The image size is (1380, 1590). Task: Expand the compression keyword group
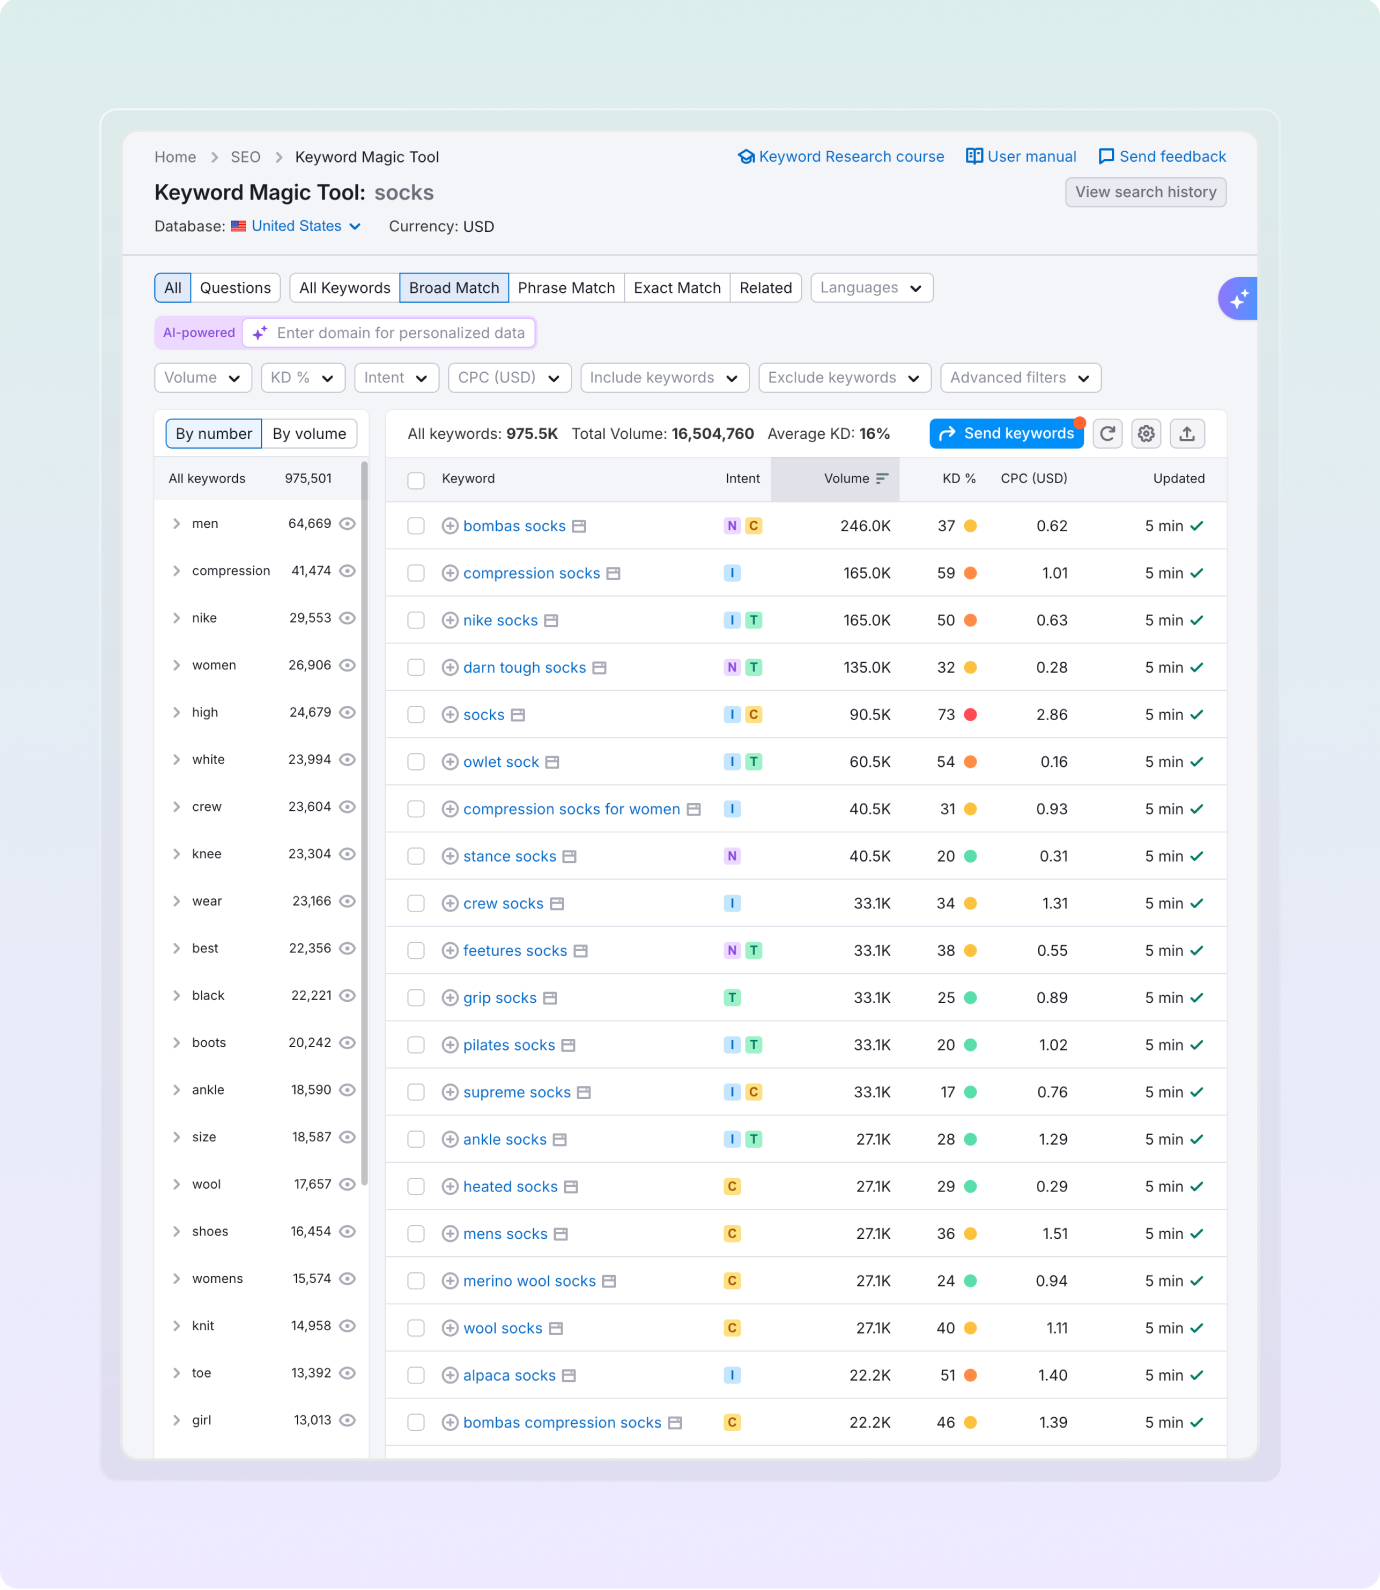point(176,571)
